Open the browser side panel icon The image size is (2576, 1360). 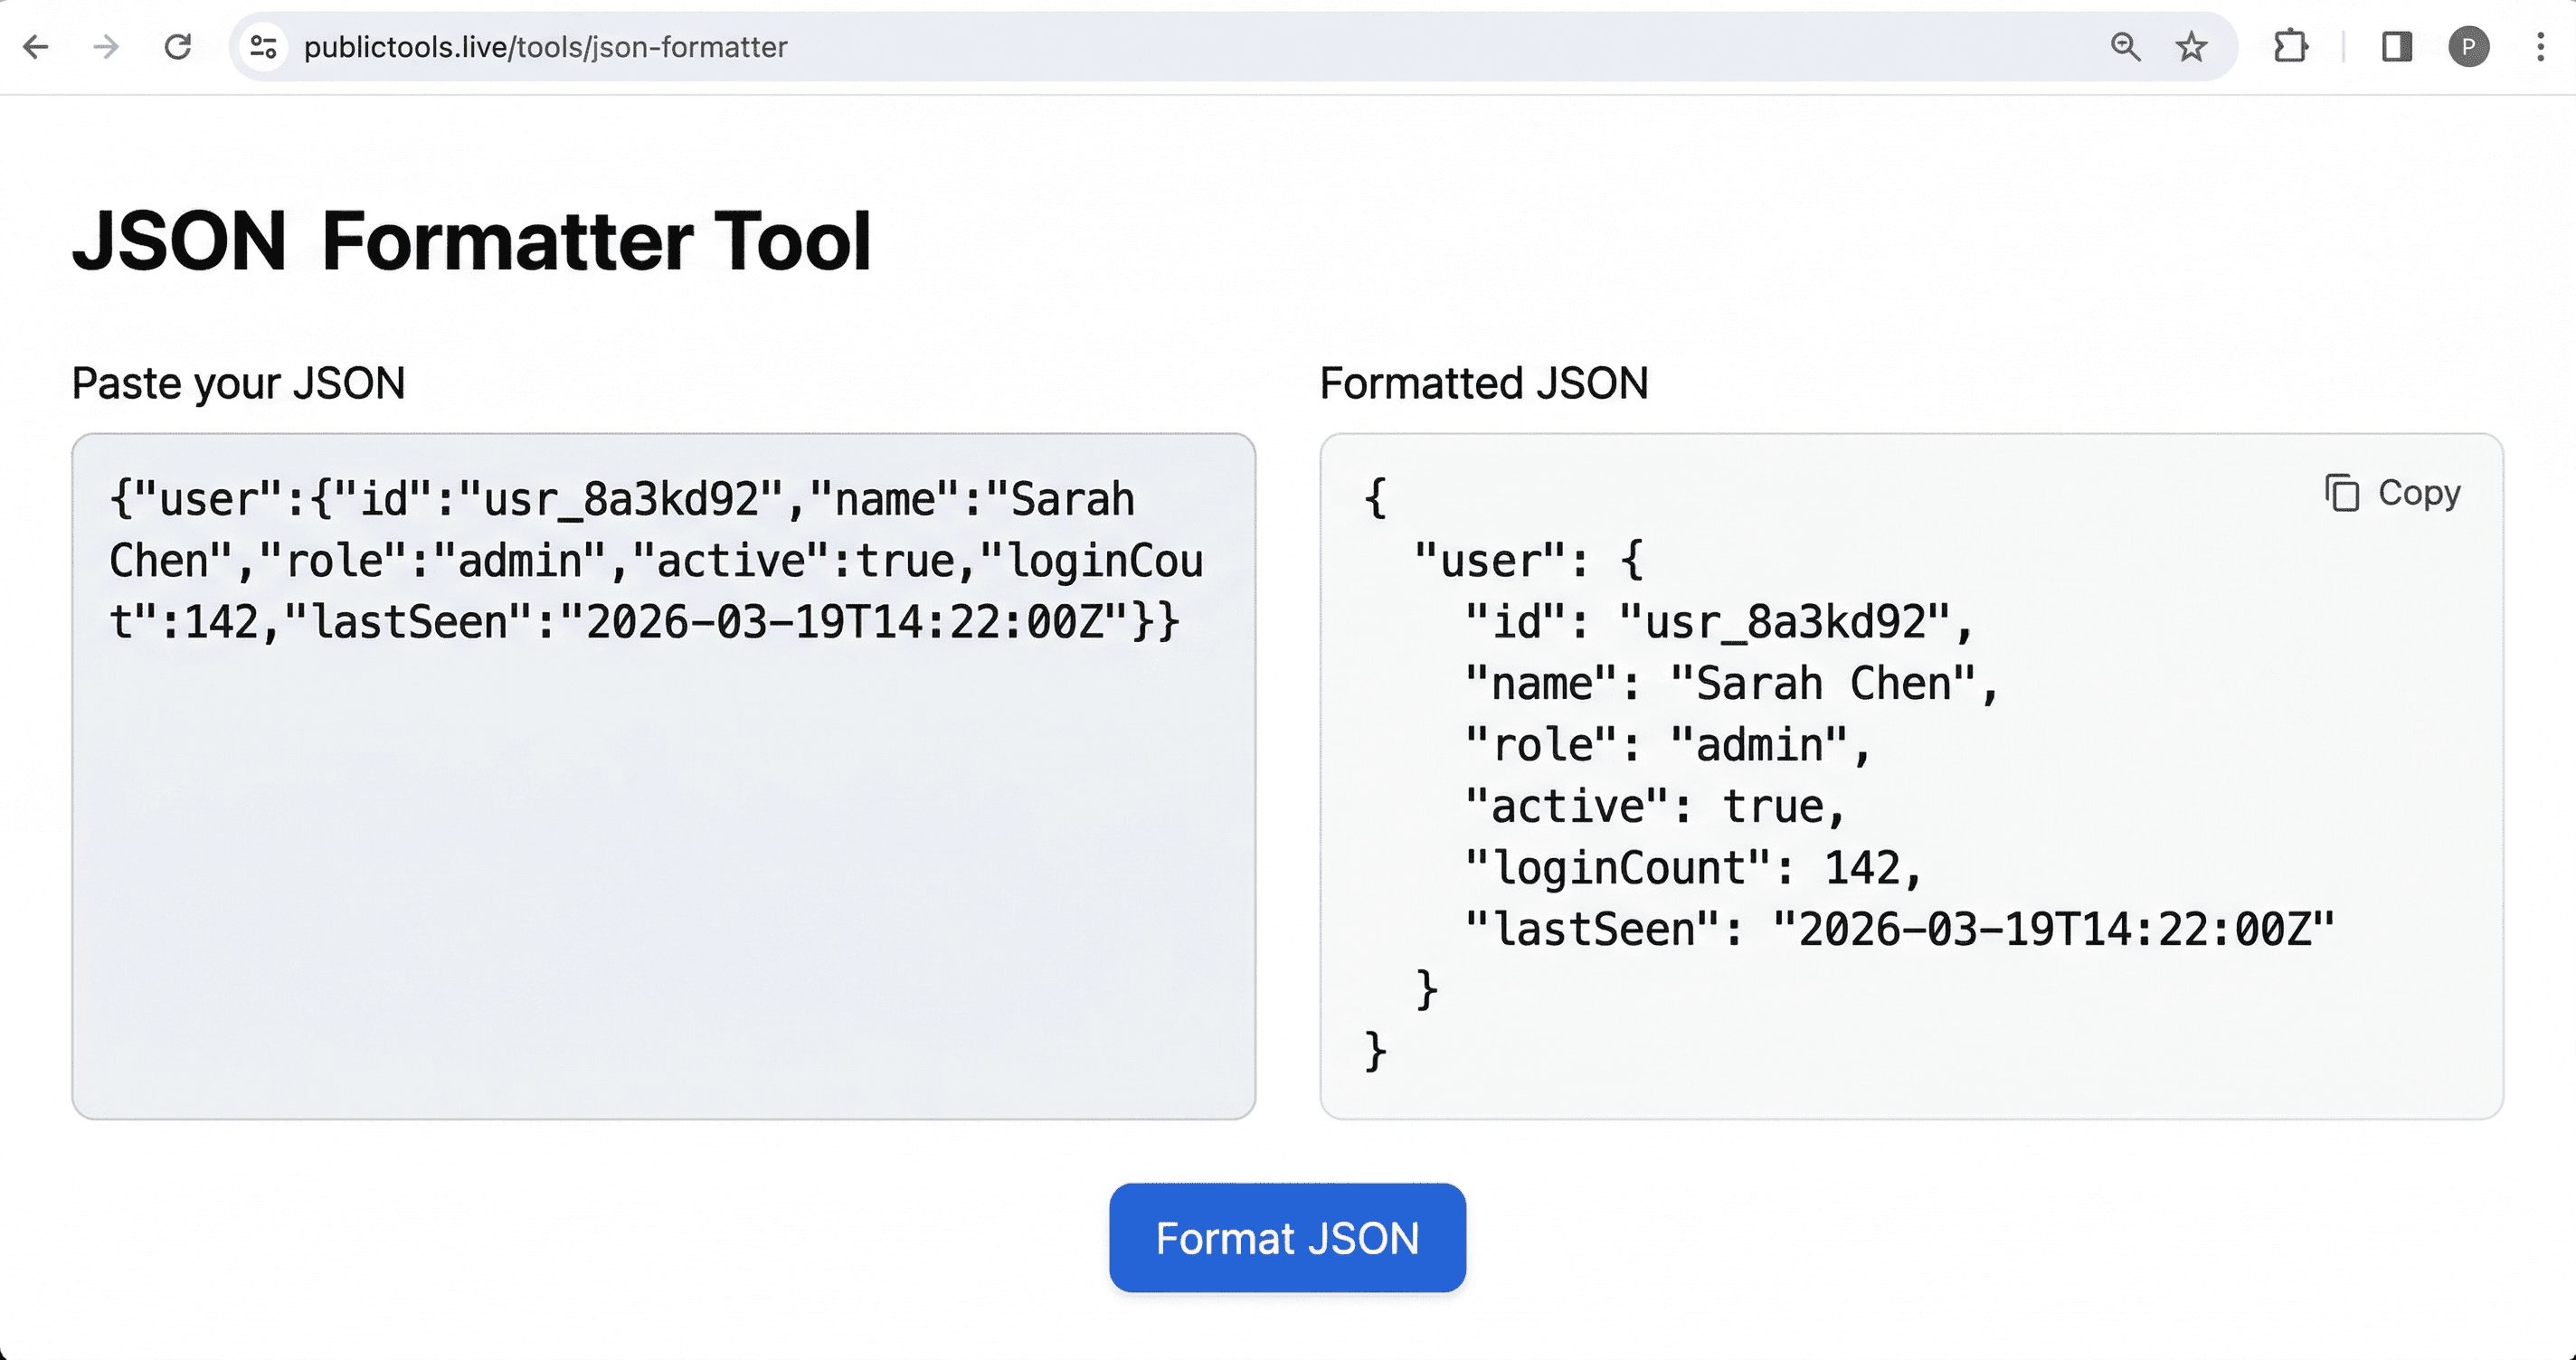tap(2396, 47)
